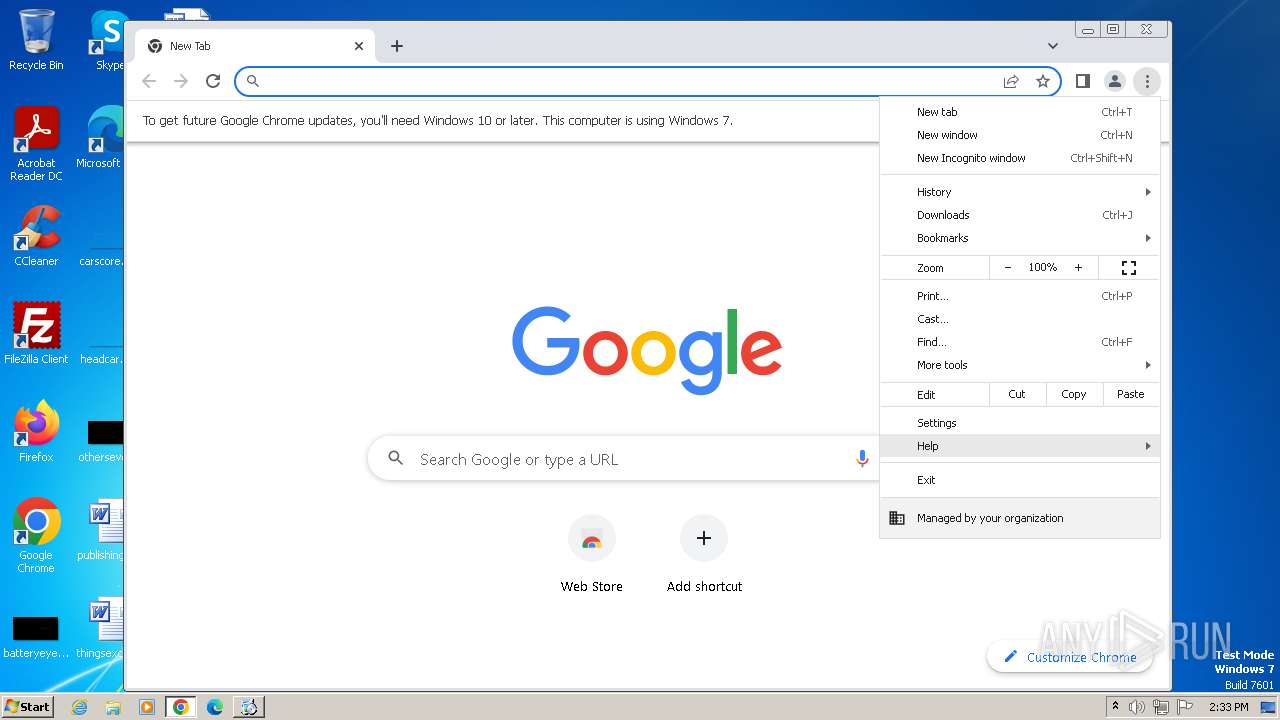Viewport: 1280px width, 720px height.
Task: Click the forward navigation arrow
Action: pyautogui.click(x=181, y=81)
